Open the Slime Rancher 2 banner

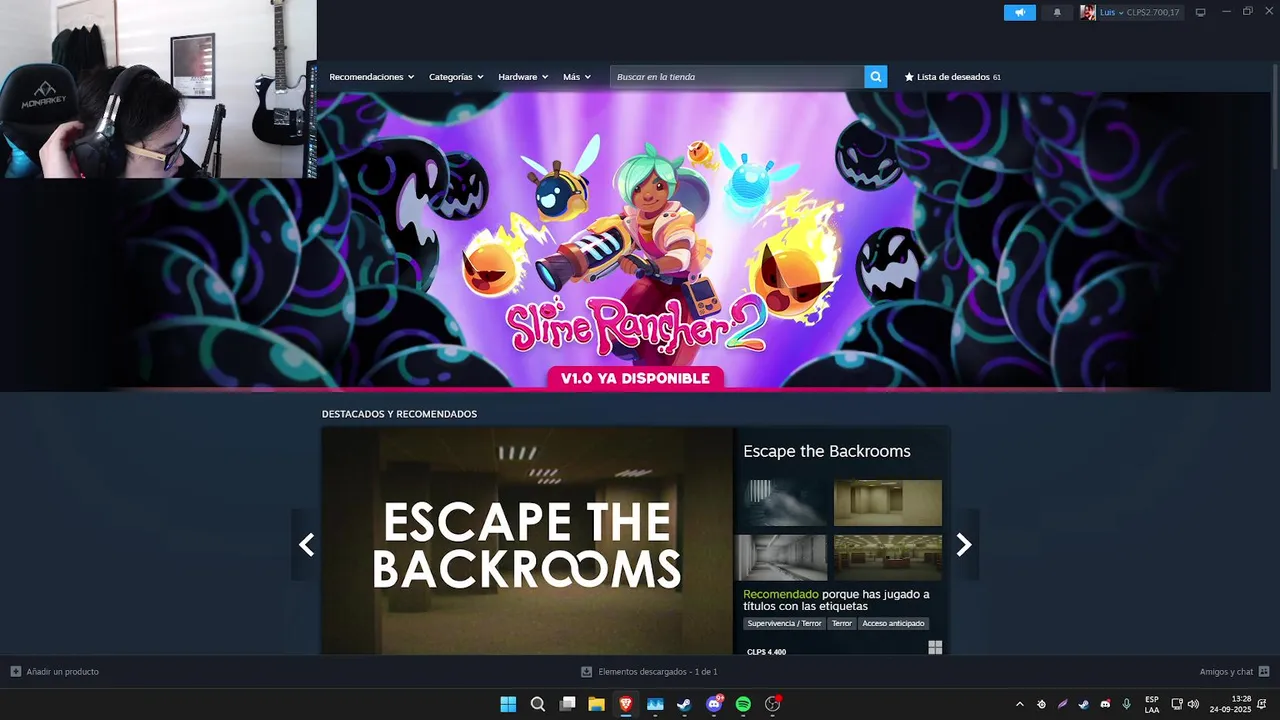pos(636,240)
